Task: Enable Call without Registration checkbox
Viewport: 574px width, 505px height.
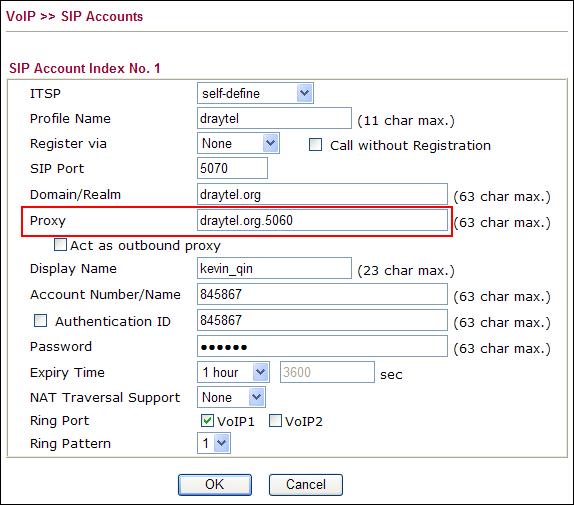Action: click(315, 145)
